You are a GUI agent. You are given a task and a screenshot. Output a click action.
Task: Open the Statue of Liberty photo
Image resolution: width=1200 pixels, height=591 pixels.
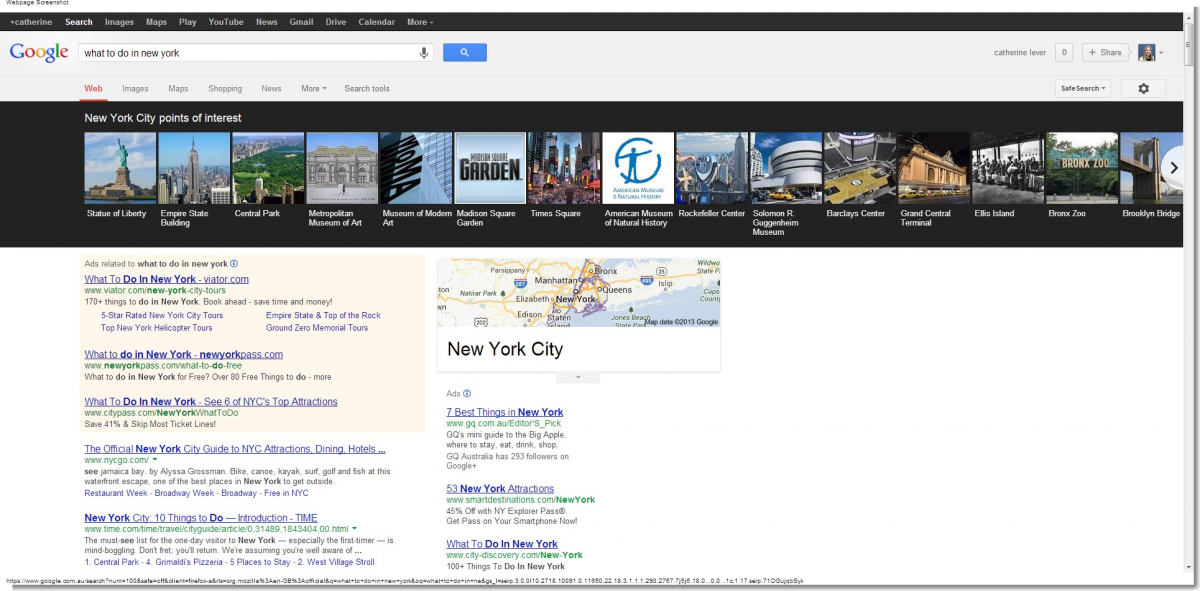[120, 168]
